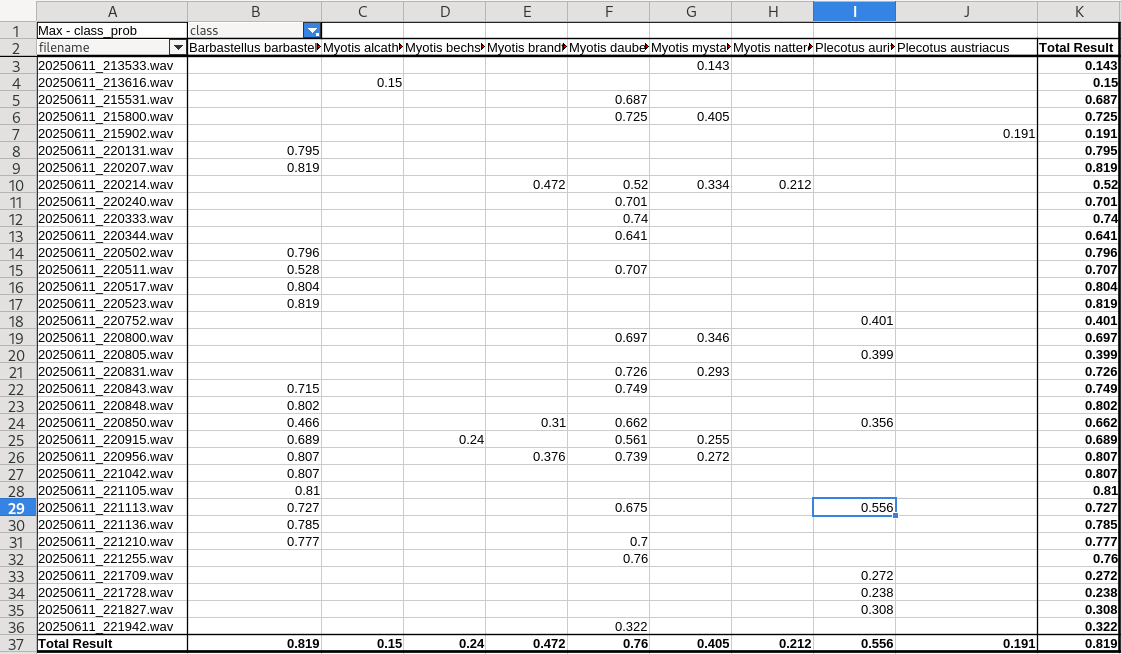The height and width of the screenshot is (654, 1121).
Task: Click the Total Result row label
Action: (x=111, y=643)
